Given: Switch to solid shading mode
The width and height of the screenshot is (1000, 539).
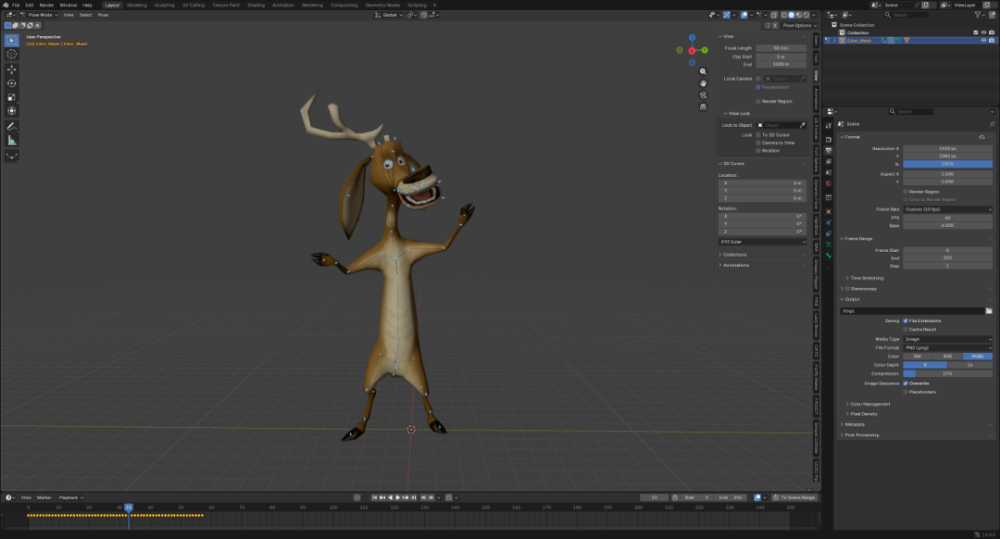Looking at the screenshot, I should 791,15.
